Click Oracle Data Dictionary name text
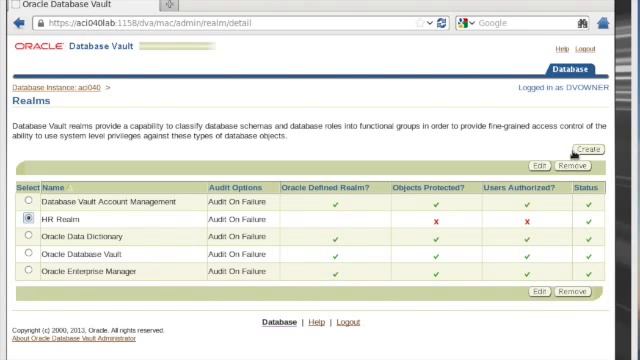Viewport: 640px width, 360px height. (82, 237)
